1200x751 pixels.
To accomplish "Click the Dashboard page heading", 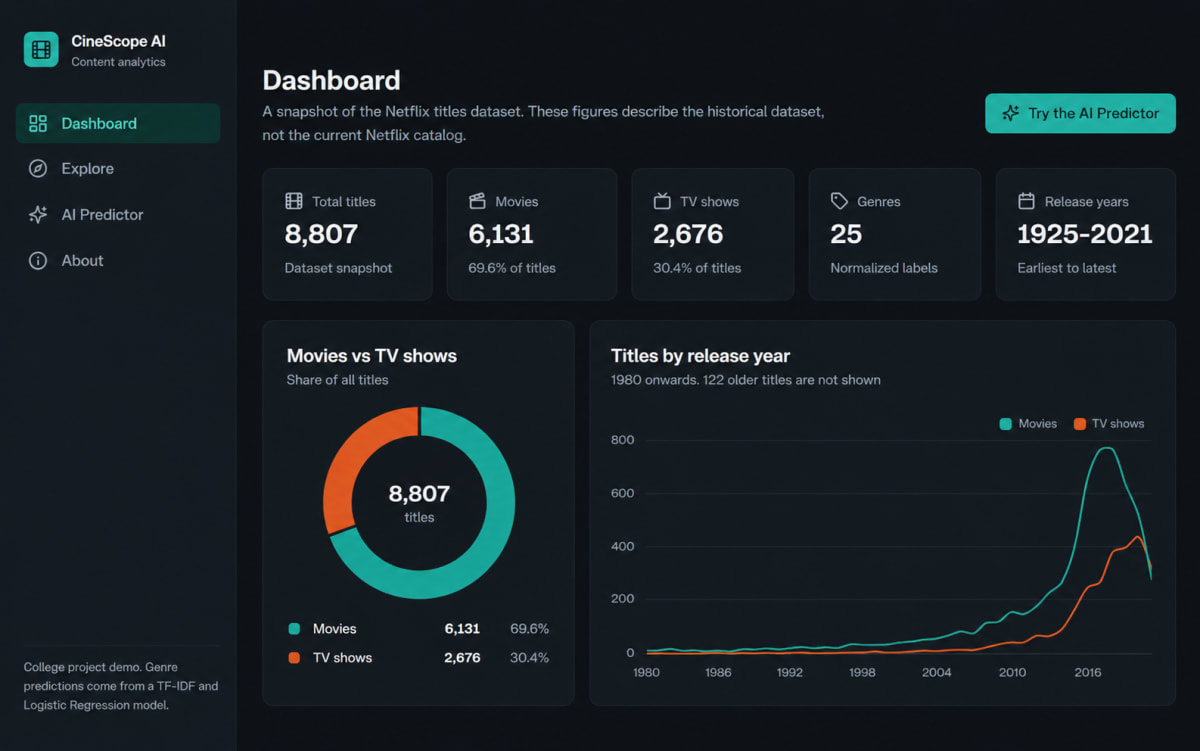I will coord(331,81).
